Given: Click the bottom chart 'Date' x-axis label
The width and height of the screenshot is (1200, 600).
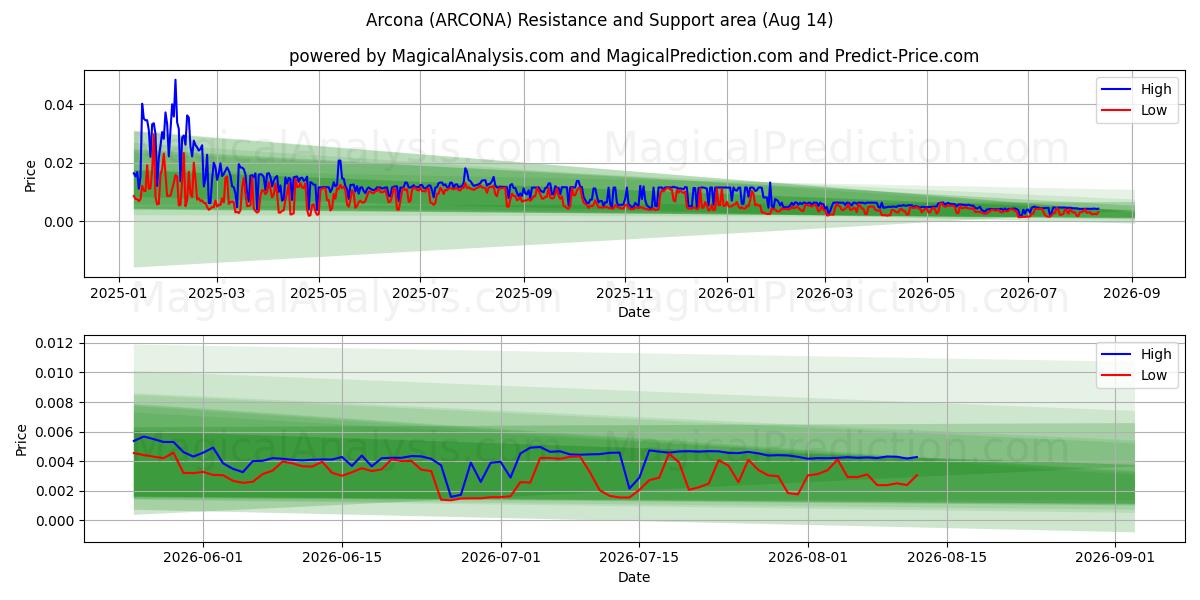Looking at the screenshot, I should (x=634, y=577).
